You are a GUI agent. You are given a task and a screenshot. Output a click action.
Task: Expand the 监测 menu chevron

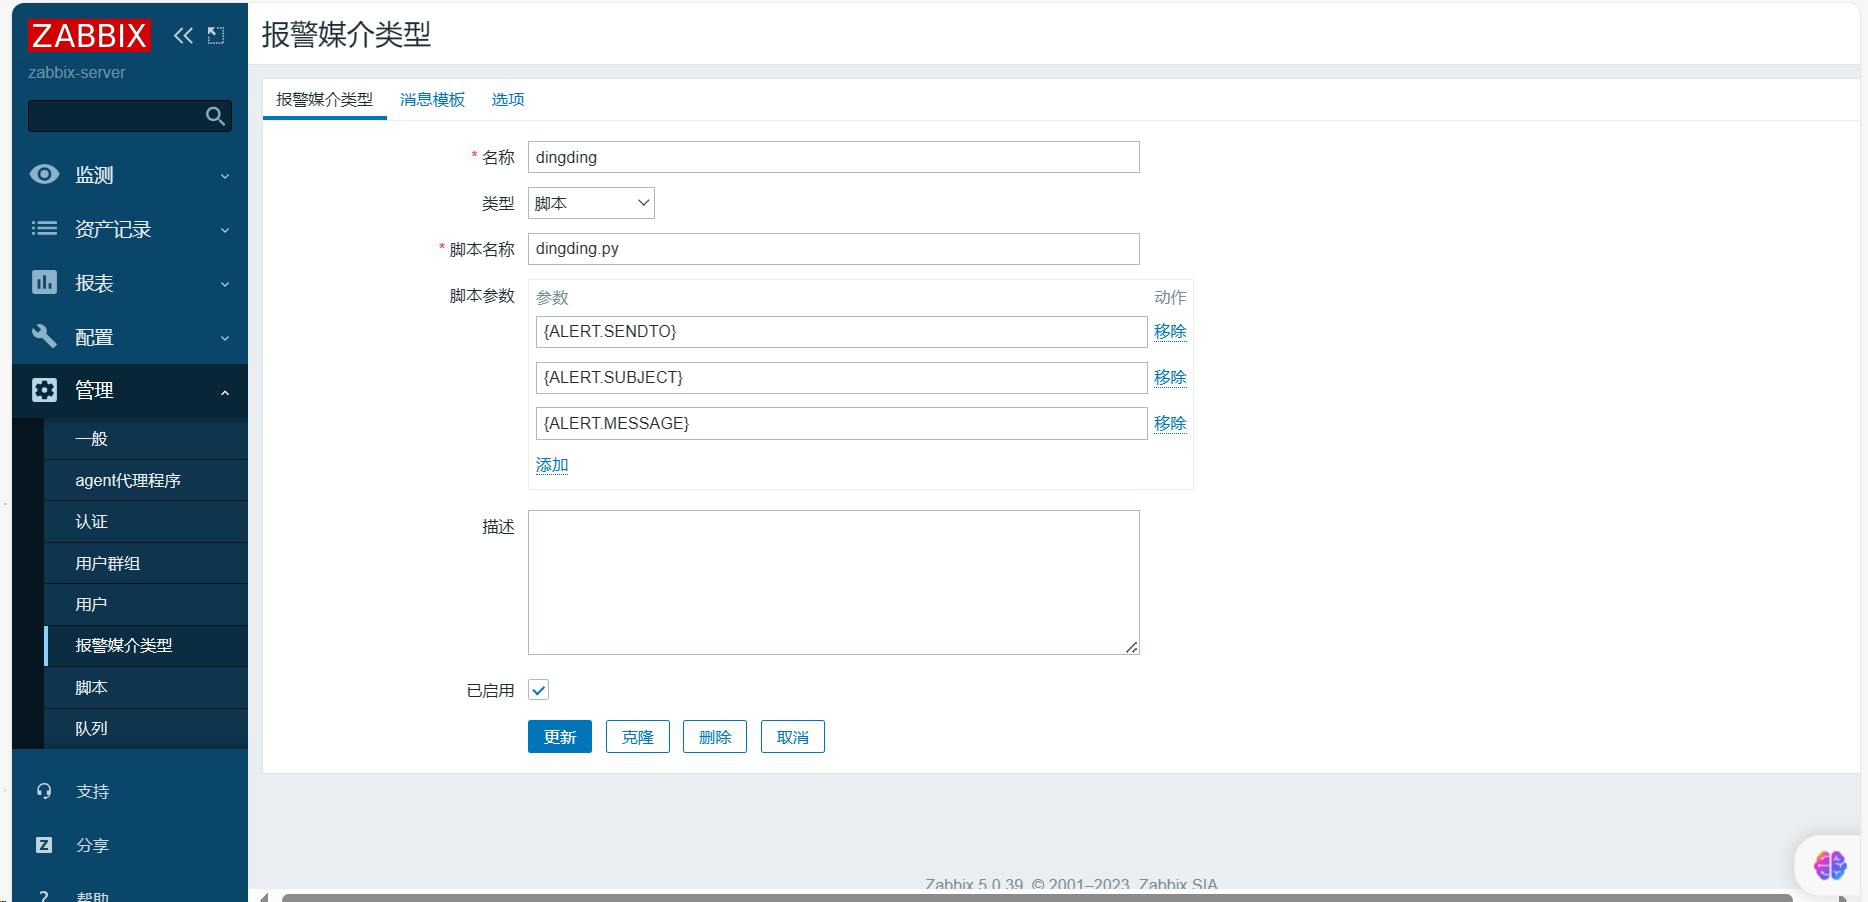point(225,176)
